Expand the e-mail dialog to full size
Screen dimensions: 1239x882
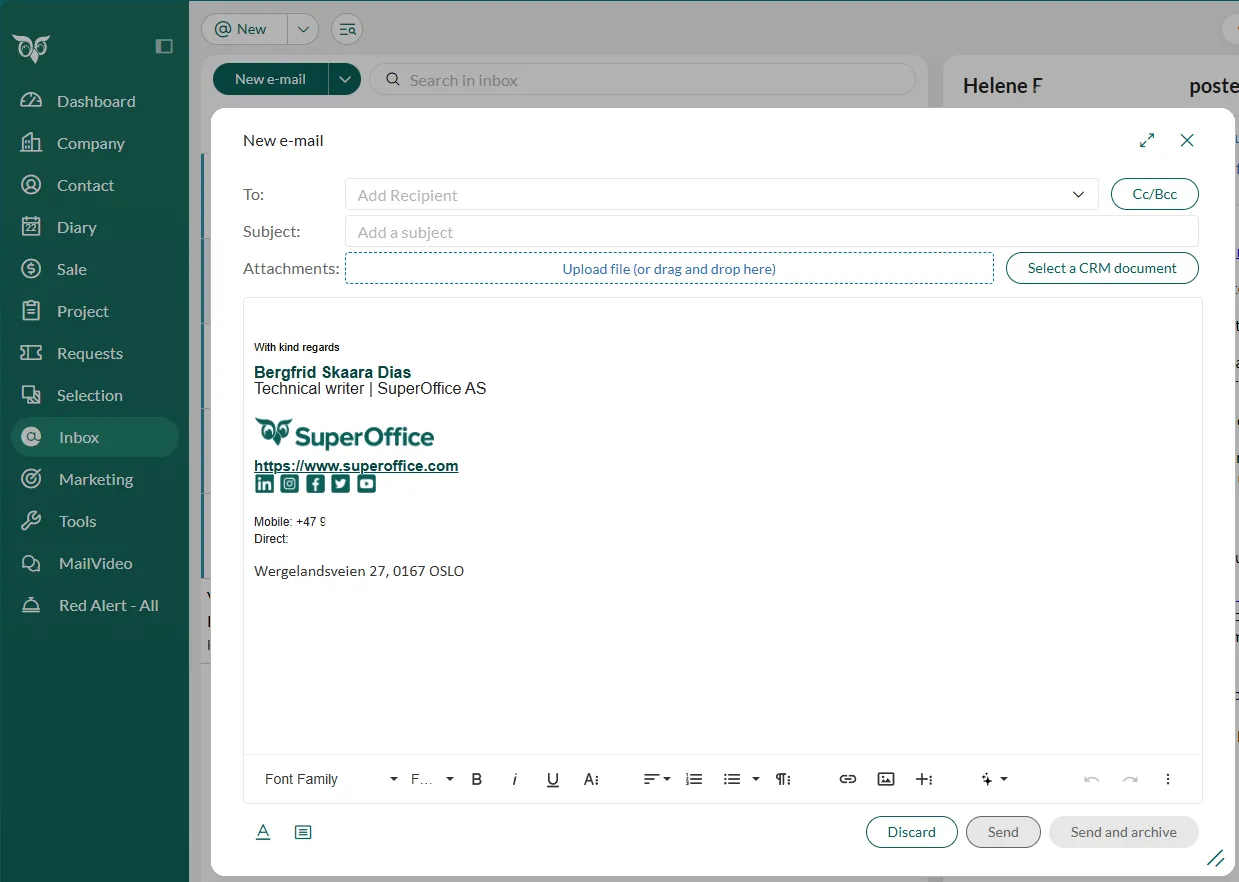[1147, 141]
